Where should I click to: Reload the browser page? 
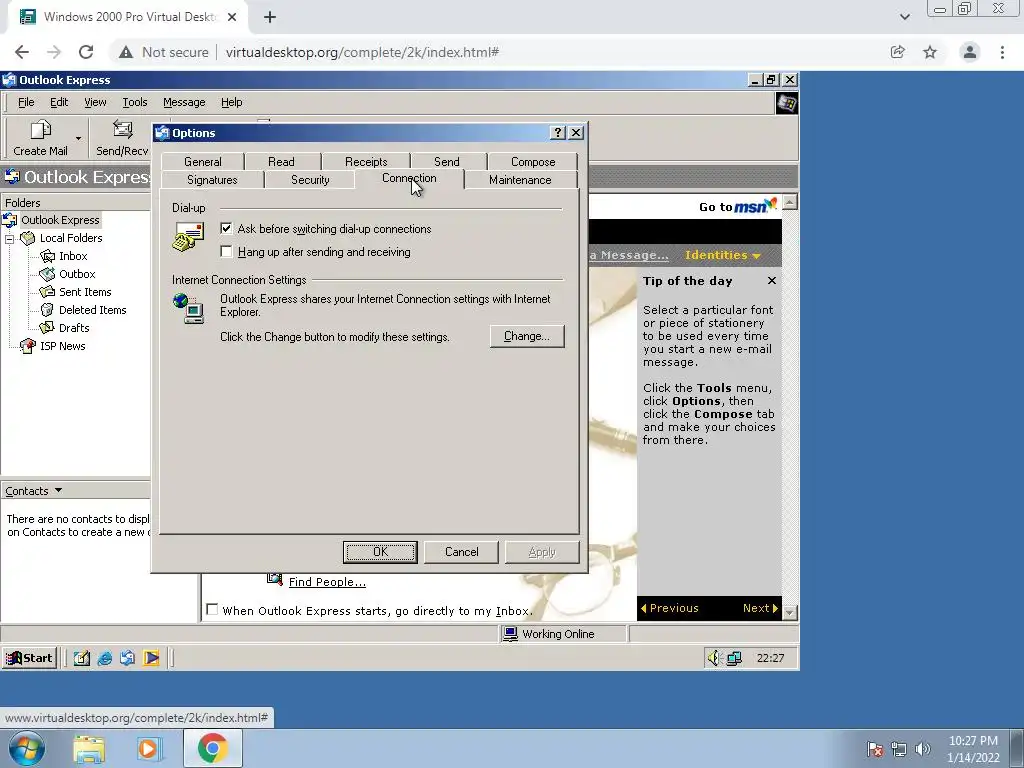pos(86,52)
